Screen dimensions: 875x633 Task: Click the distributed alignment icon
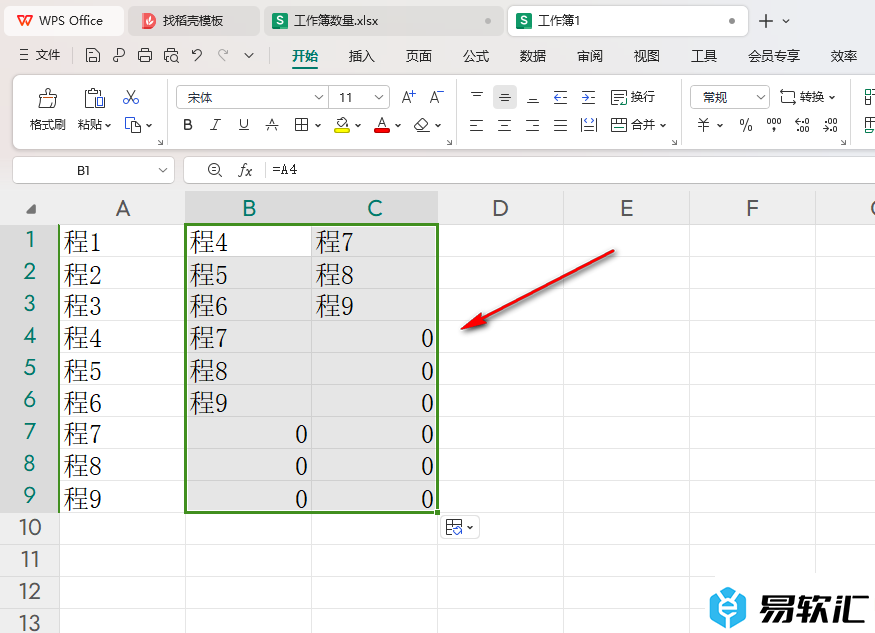point(589,125)
